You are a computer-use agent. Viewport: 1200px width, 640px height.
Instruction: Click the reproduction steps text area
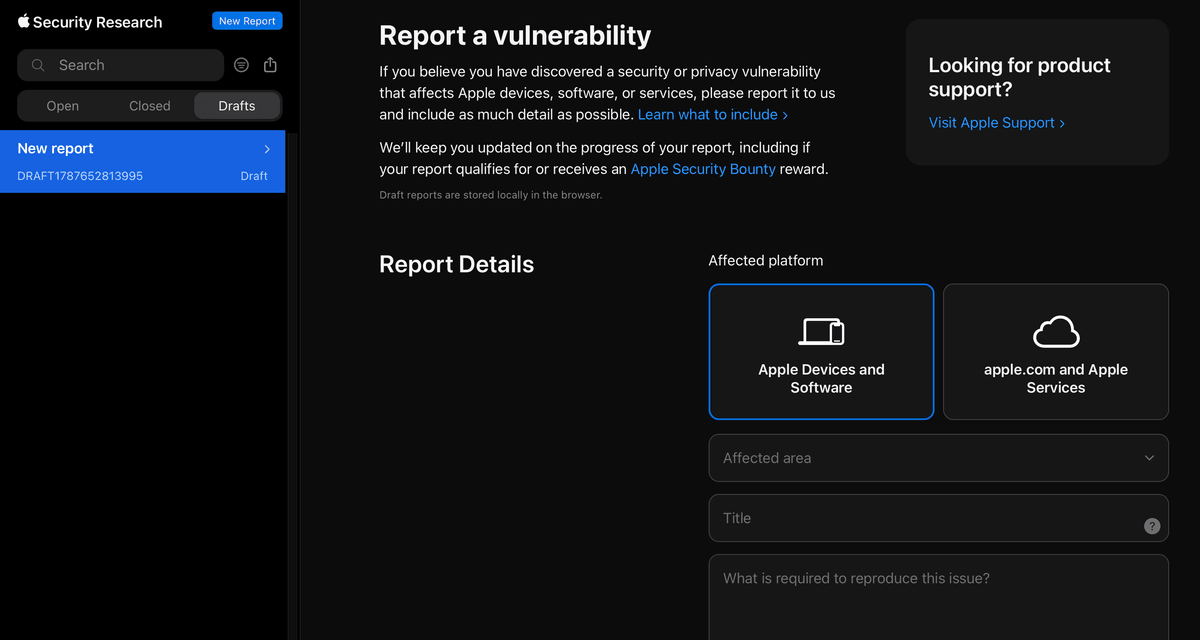(x=939, y=598)
